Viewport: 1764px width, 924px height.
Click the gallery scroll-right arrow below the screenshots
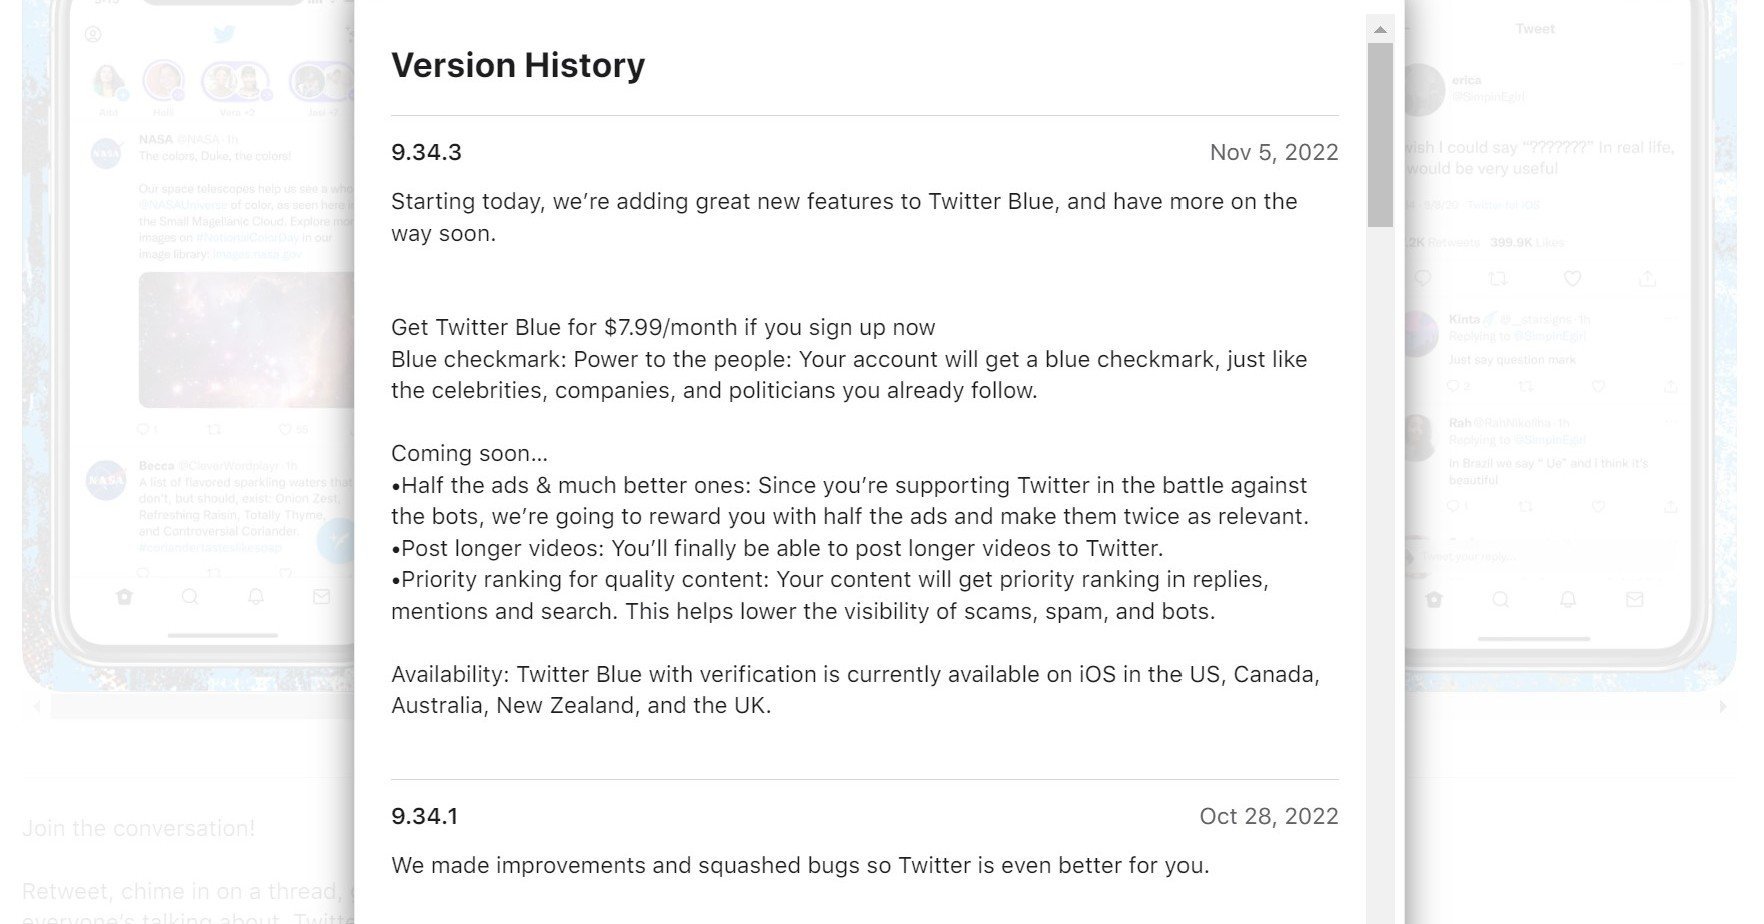coord(1723,707)
